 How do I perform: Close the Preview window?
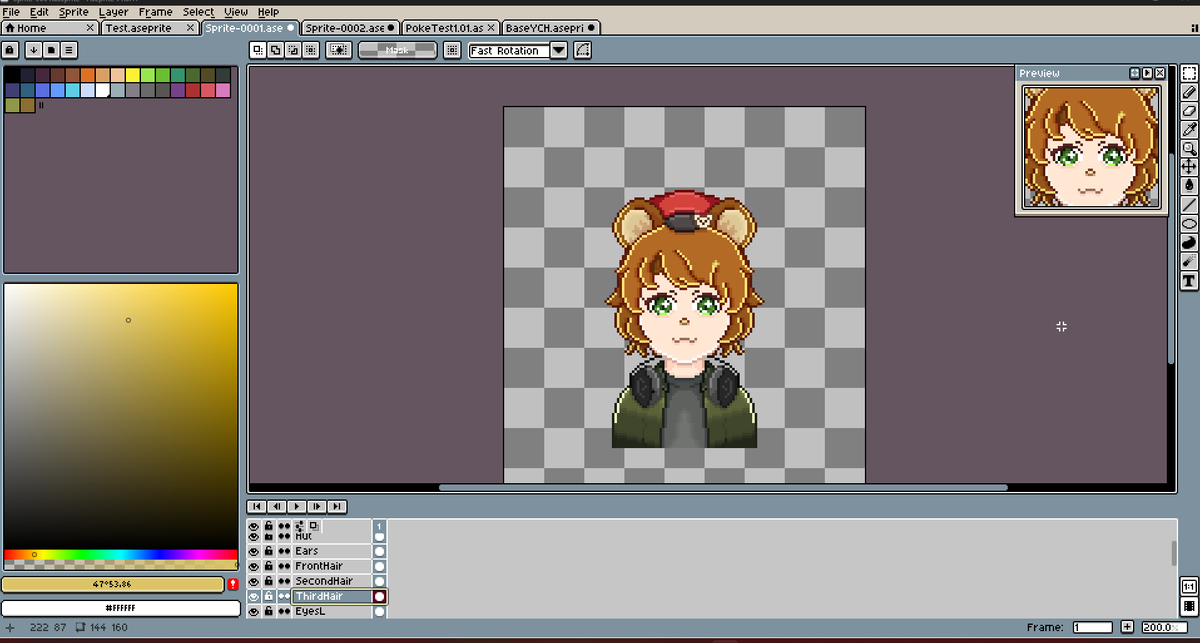click(1159, 73)
